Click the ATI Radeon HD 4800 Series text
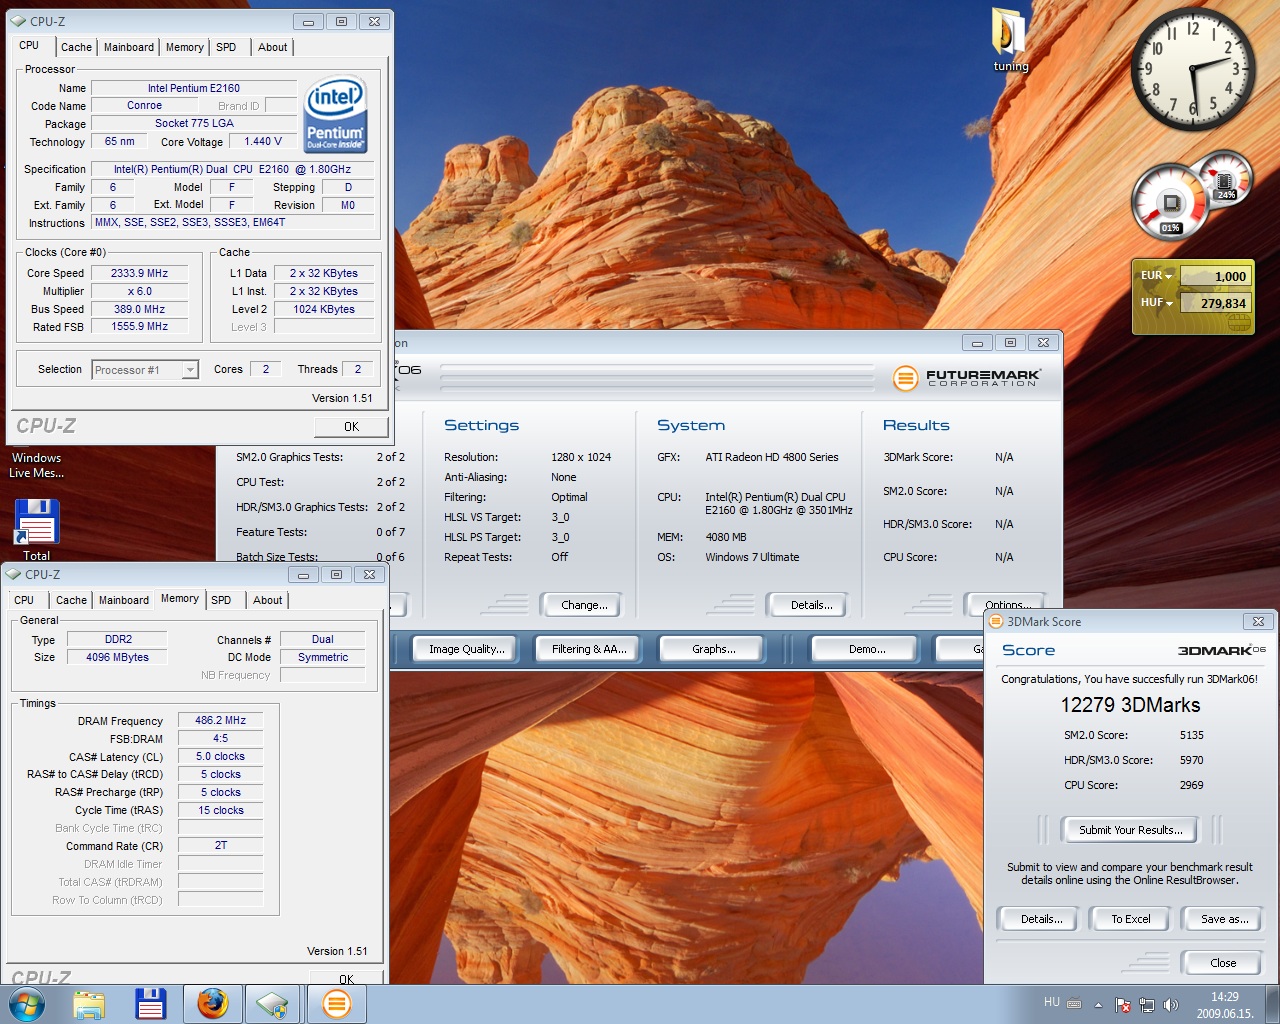The image size is (1280, 1024). (x=772, y=457)
